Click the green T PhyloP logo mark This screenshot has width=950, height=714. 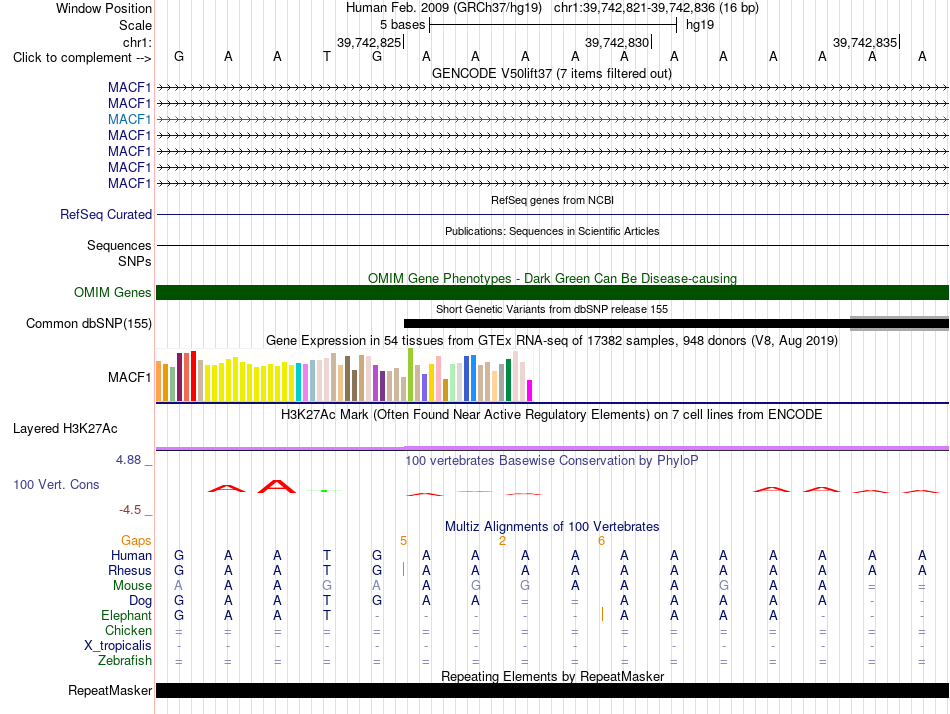tap(324, 490)
